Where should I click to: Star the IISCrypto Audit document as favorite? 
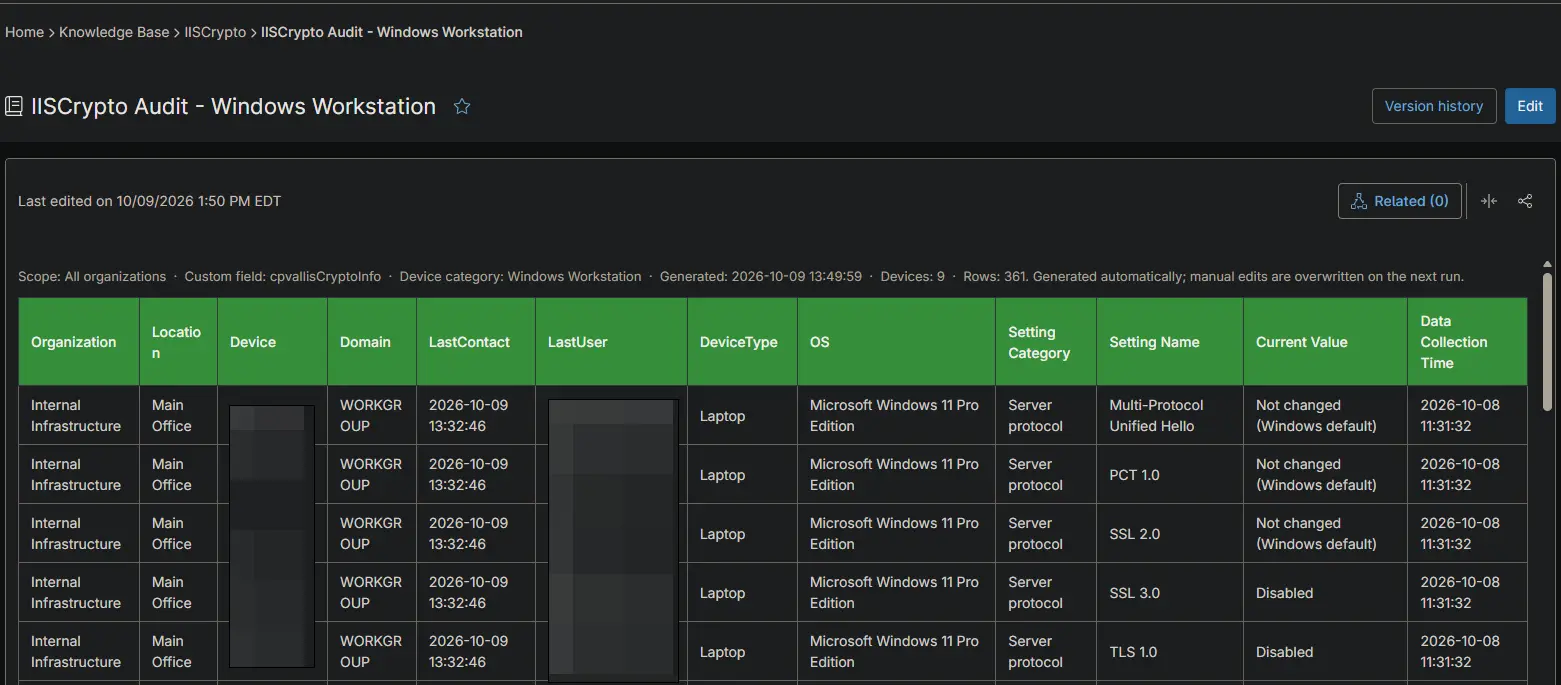point(462,106)
